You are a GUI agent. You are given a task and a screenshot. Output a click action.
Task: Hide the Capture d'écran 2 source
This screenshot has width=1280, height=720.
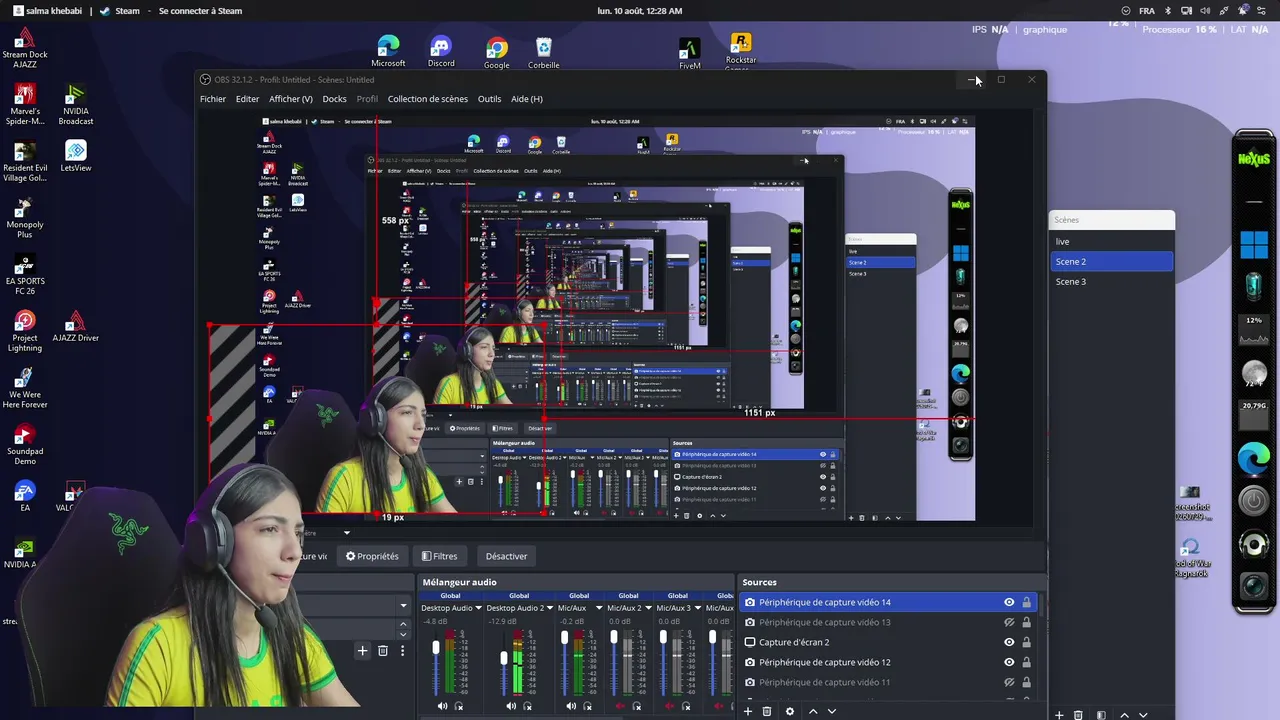coord(1009,642)
